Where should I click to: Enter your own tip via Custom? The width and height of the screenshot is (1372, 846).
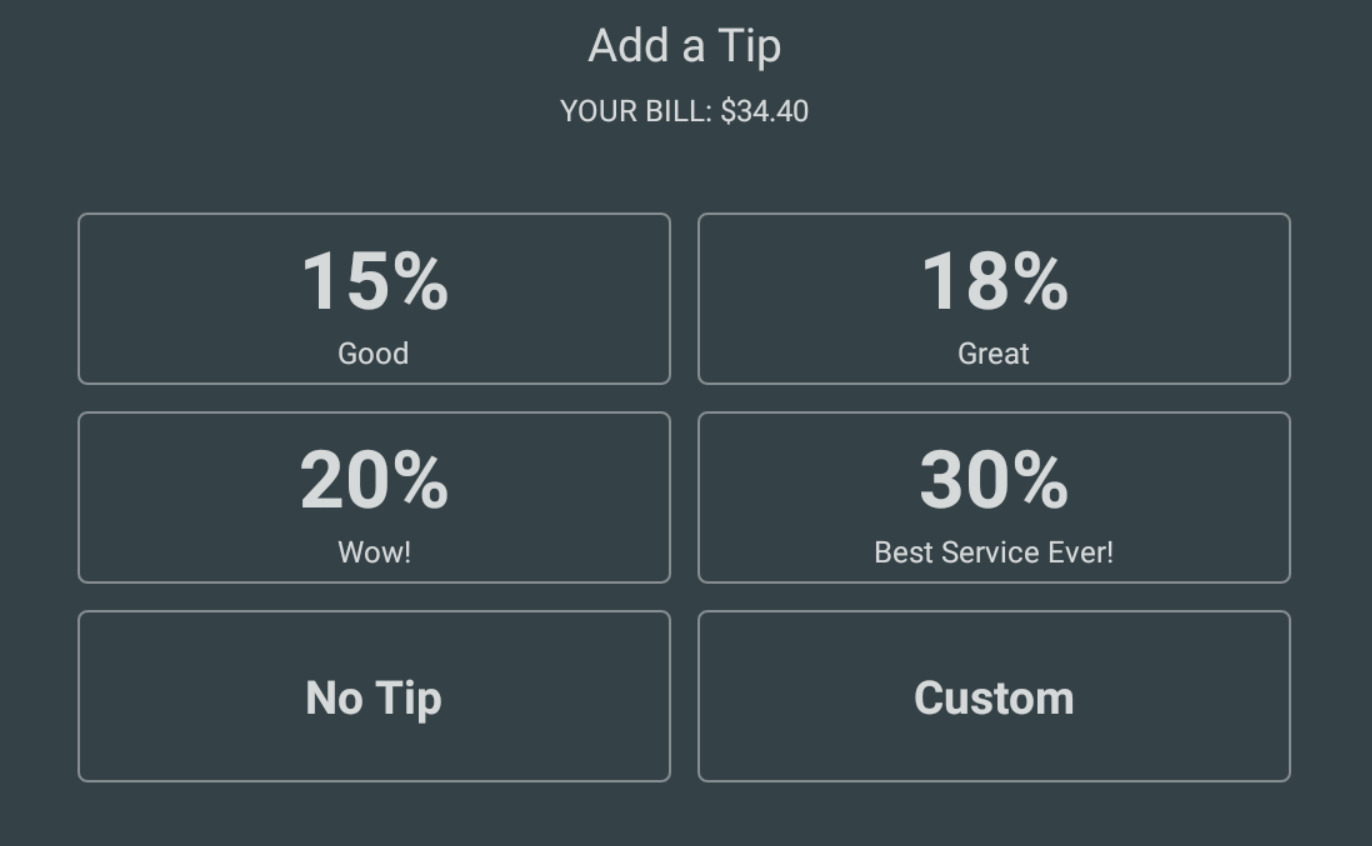994,696
